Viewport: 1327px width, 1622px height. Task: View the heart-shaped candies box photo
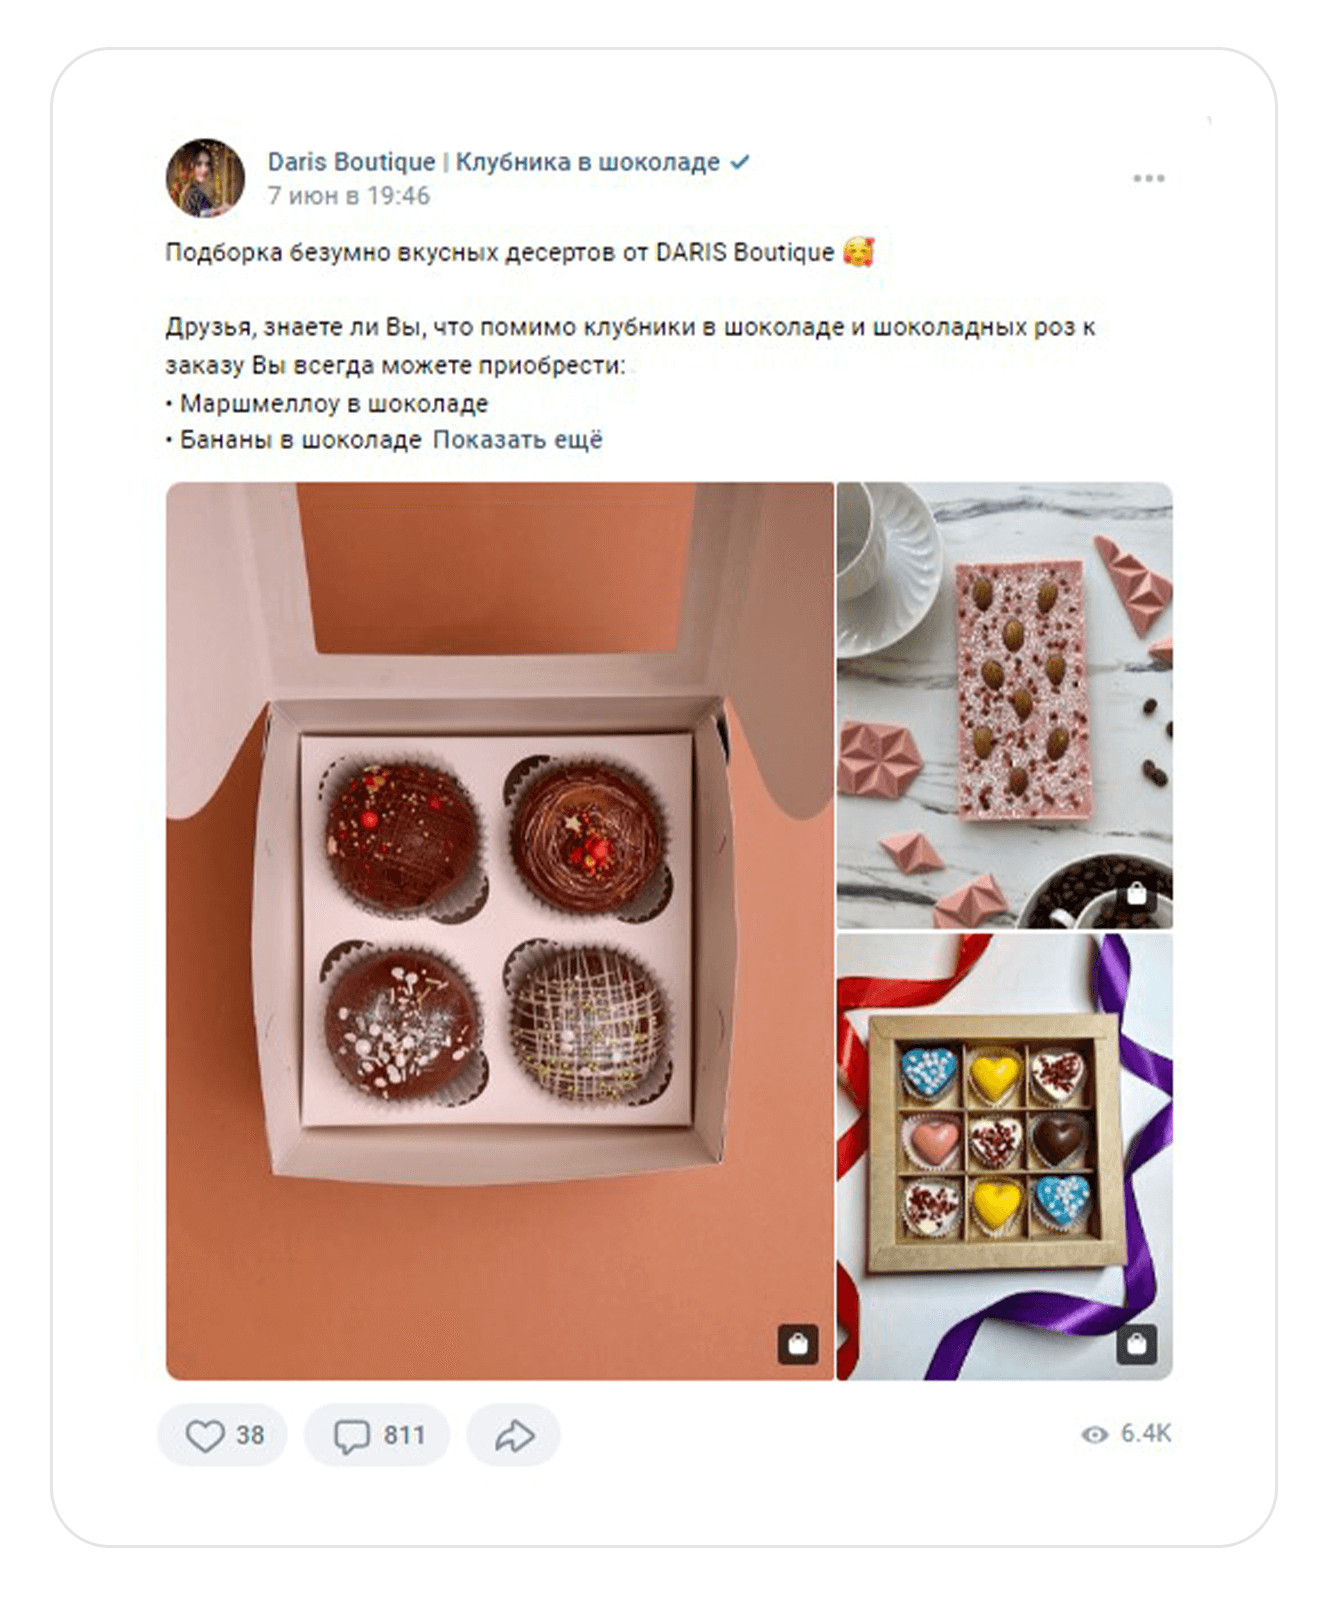[x=1004, y=1157]
